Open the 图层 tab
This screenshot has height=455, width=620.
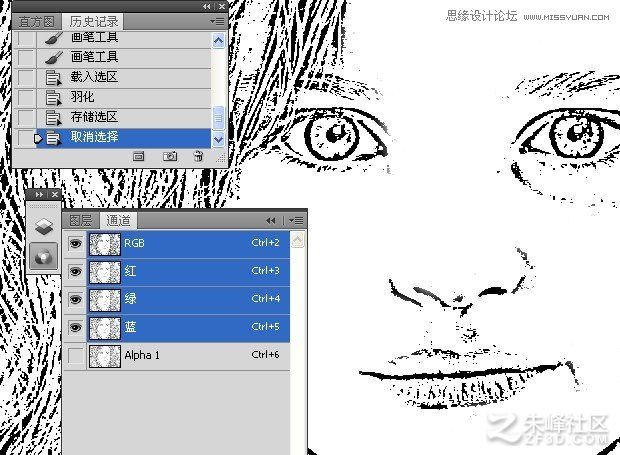pyautogui.click(x=81, y=221)
